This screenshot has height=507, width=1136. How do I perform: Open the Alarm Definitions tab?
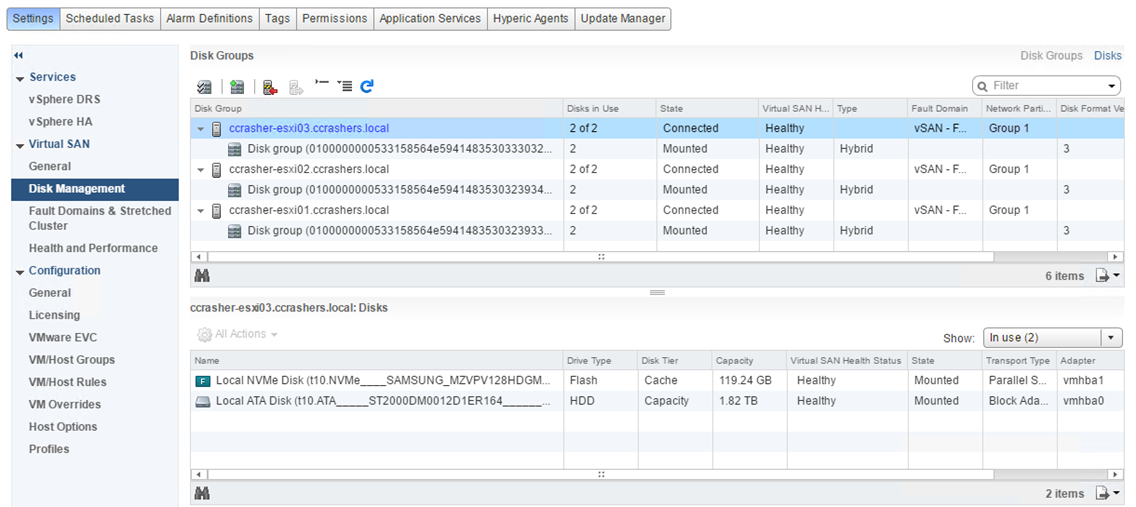click(209, 19)
